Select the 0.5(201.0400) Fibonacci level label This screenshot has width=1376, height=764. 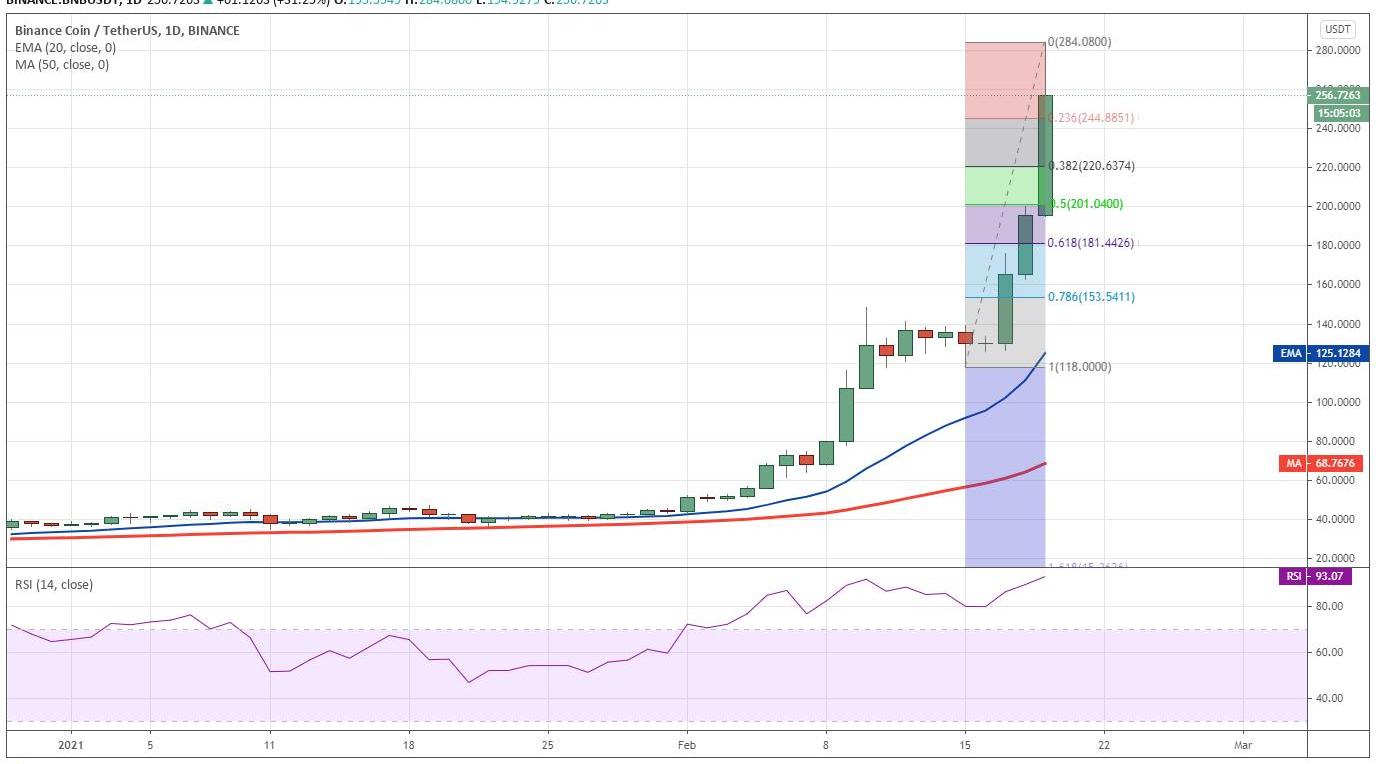pos(1085,204)
